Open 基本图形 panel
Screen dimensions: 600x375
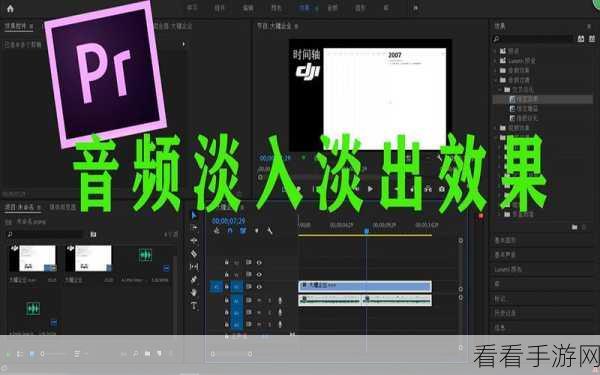coord(505,240)
